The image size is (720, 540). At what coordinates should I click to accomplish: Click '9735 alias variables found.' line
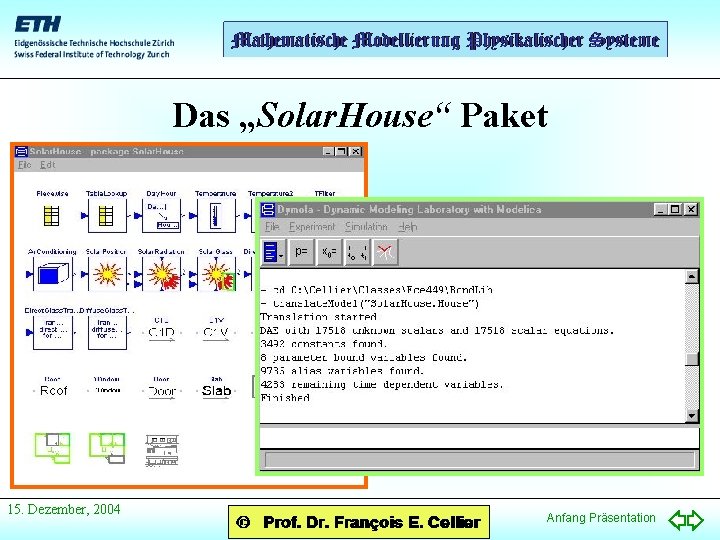coord(342,371)
